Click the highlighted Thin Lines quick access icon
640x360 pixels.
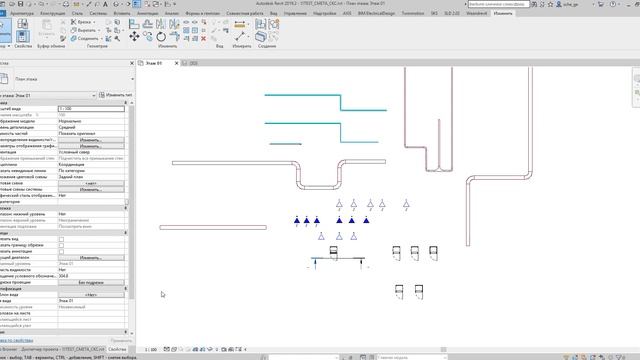[136, 4]
